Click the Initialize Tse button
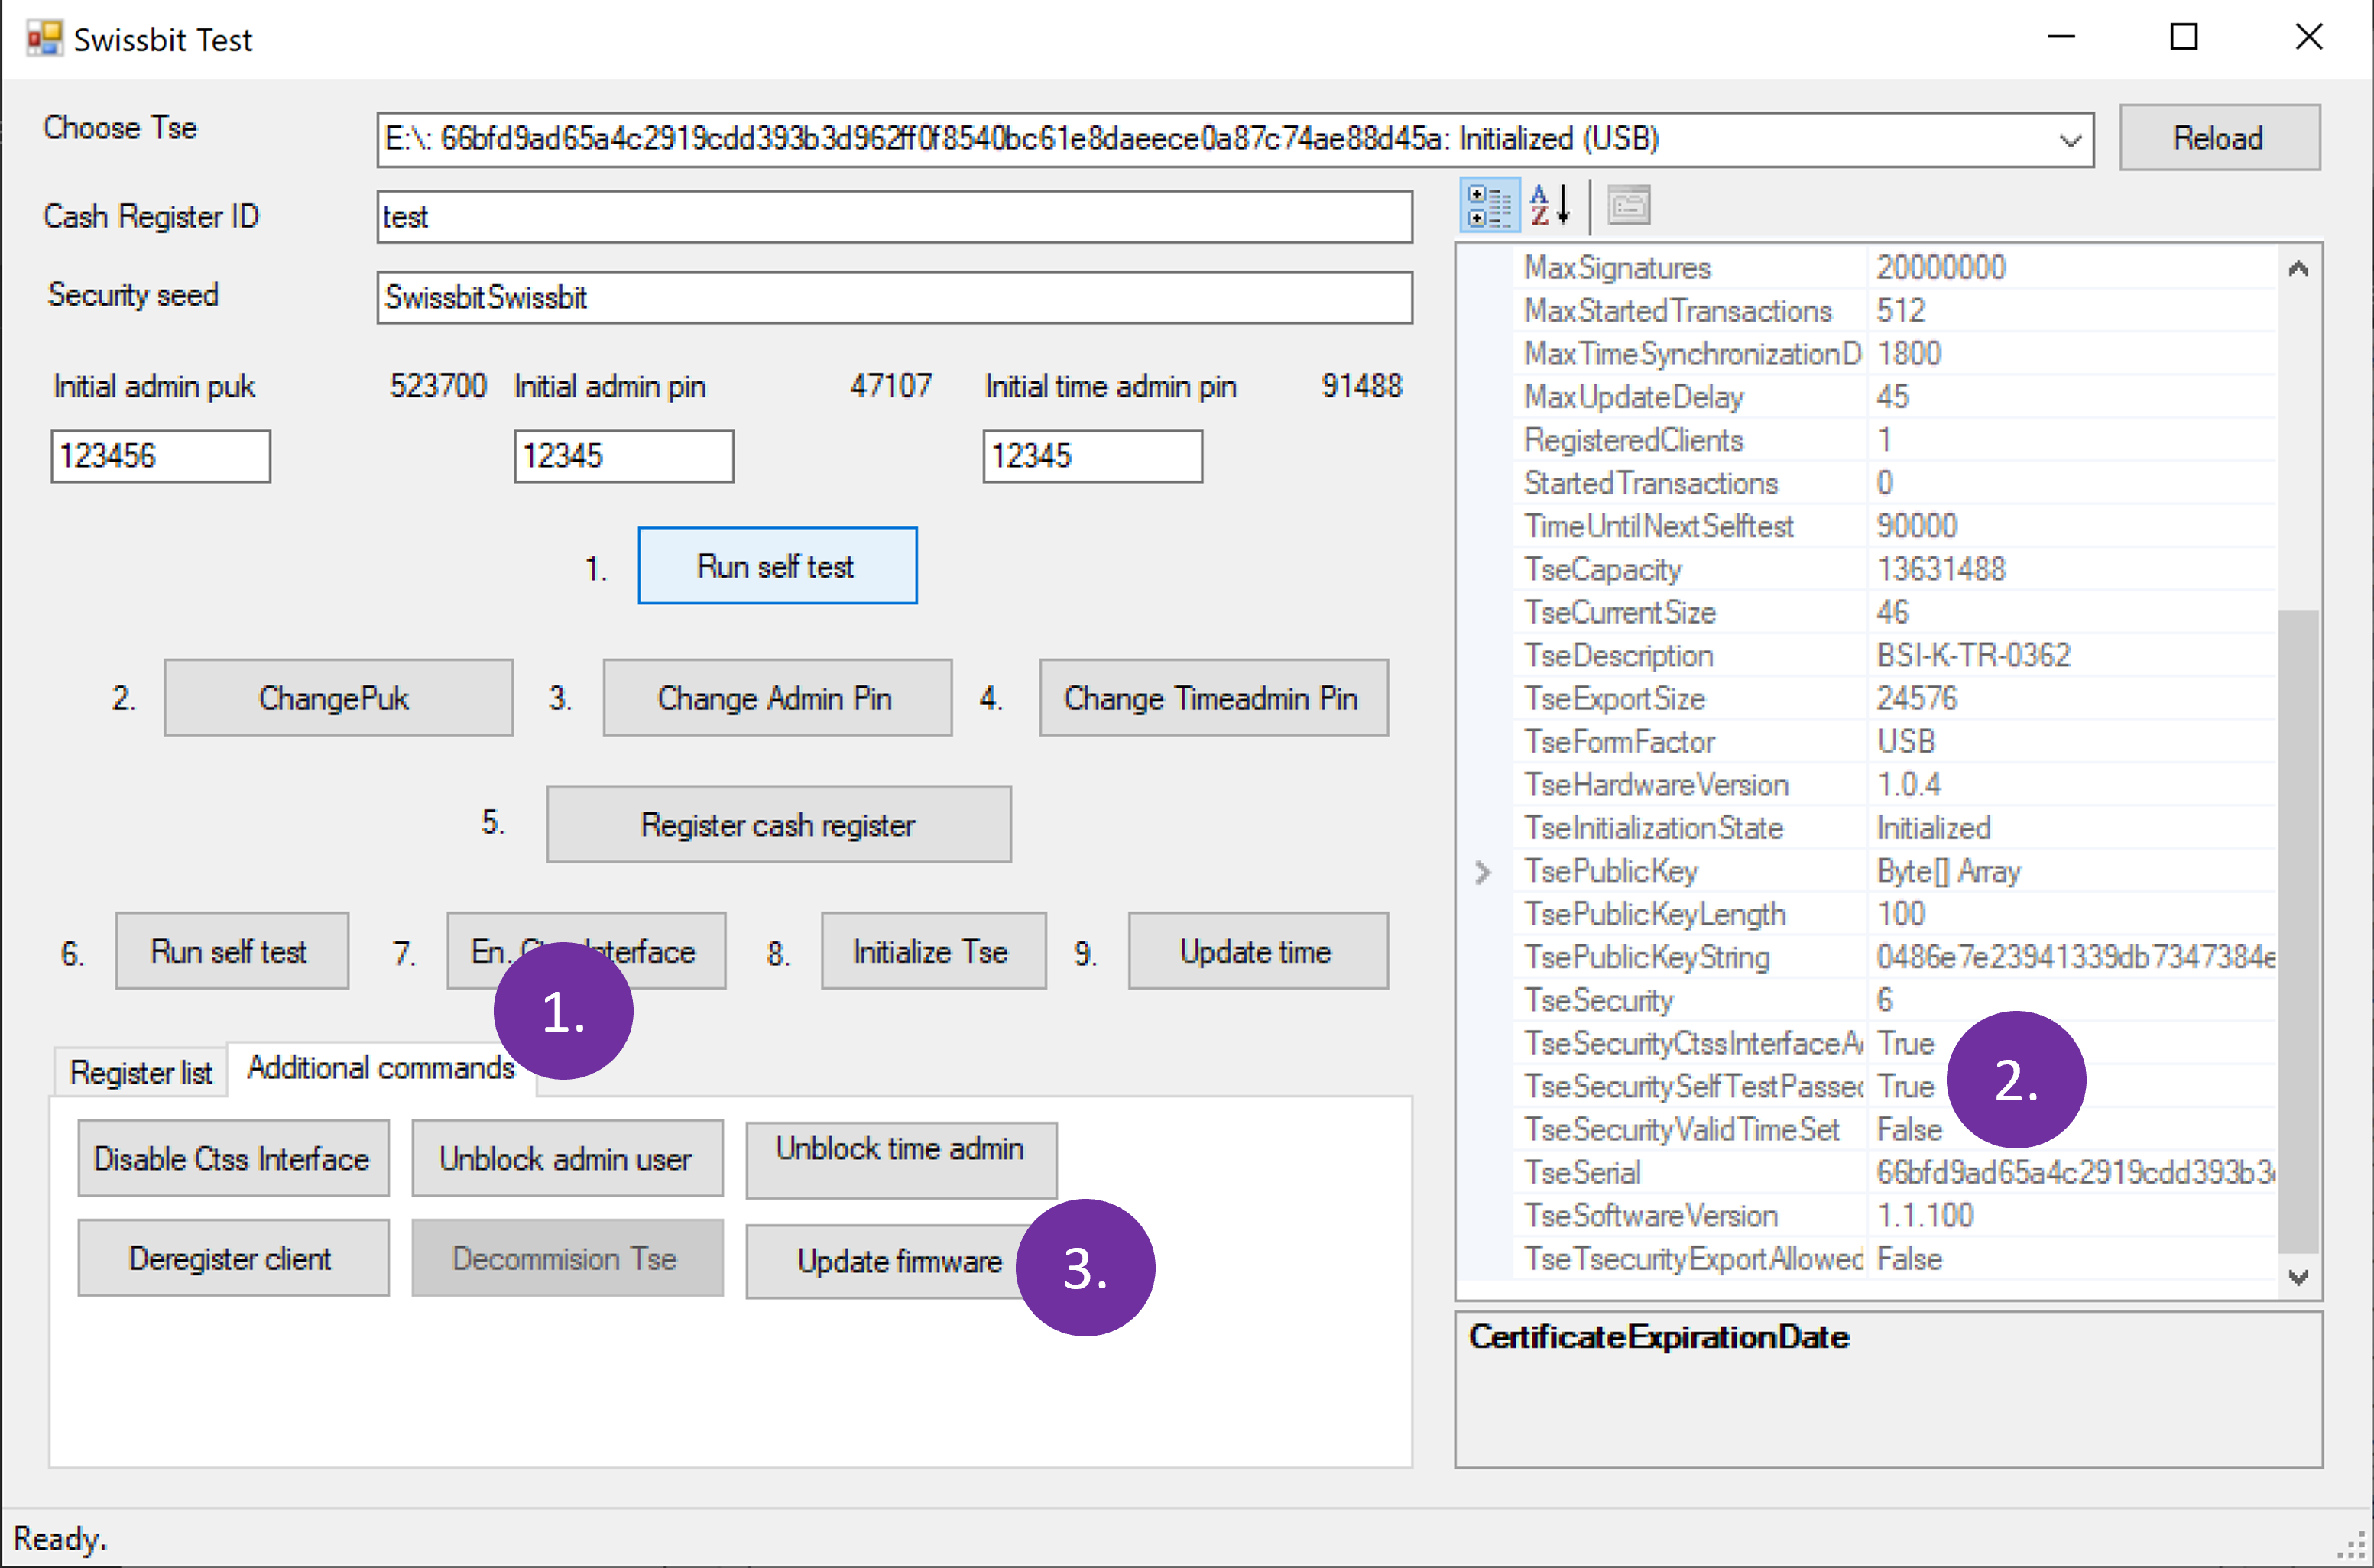This screenshot has width=2374, height=1568. 933,951
